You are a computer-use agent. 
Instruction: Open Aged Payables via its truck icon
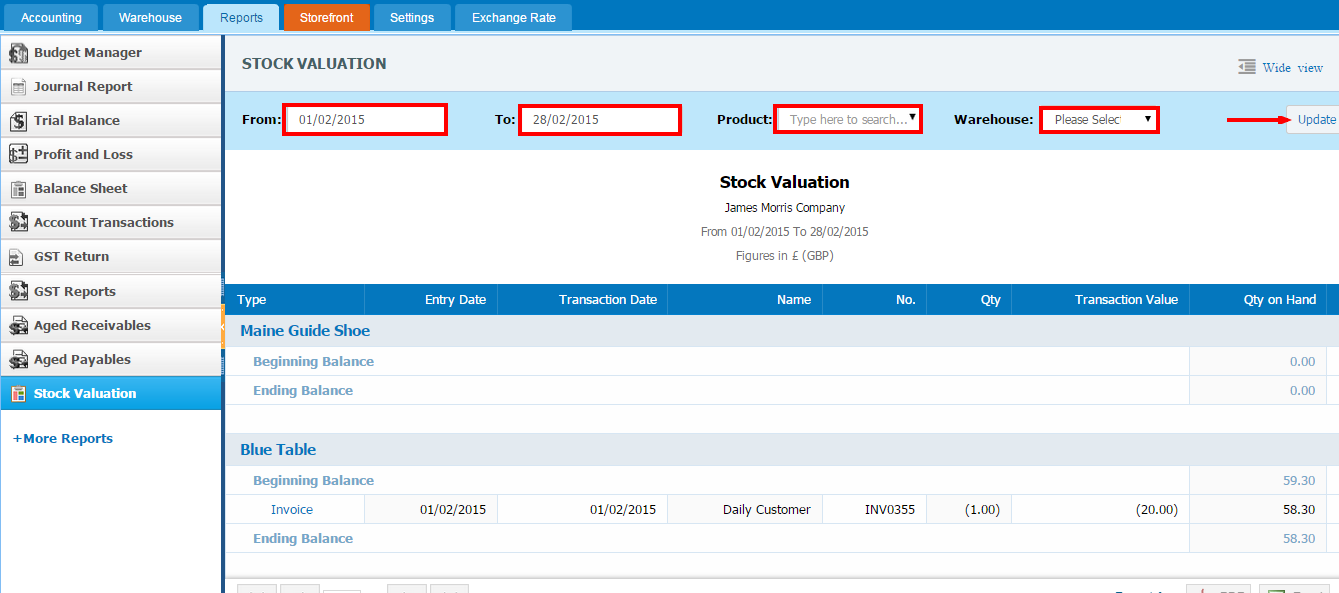pos(18,360)
